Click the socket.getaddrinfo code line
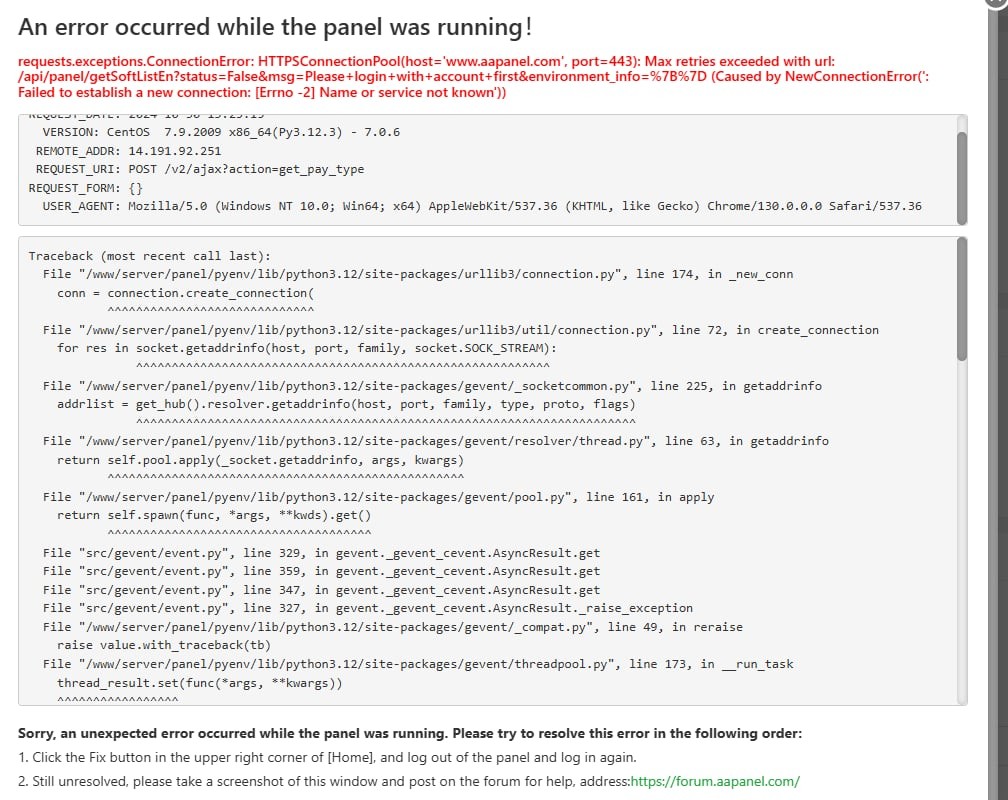The width and height of the screenshot is (1008, 800). click(x=306, y=348)
